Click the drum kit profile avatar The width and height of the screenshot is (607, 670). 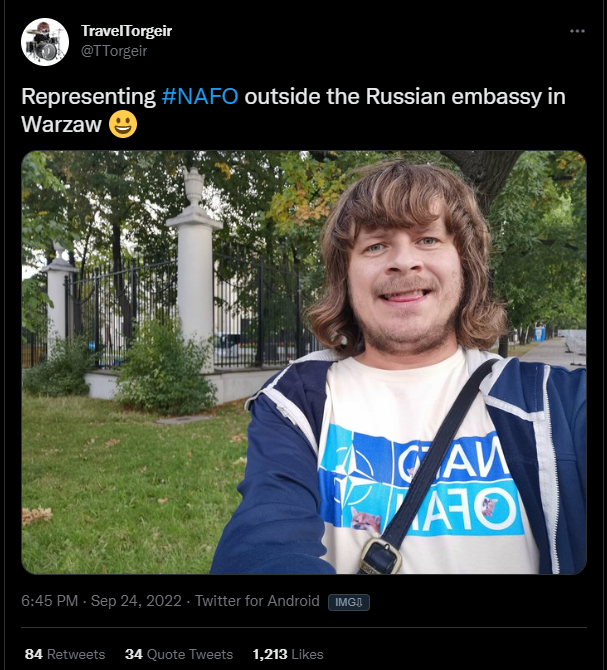point(45,42)
